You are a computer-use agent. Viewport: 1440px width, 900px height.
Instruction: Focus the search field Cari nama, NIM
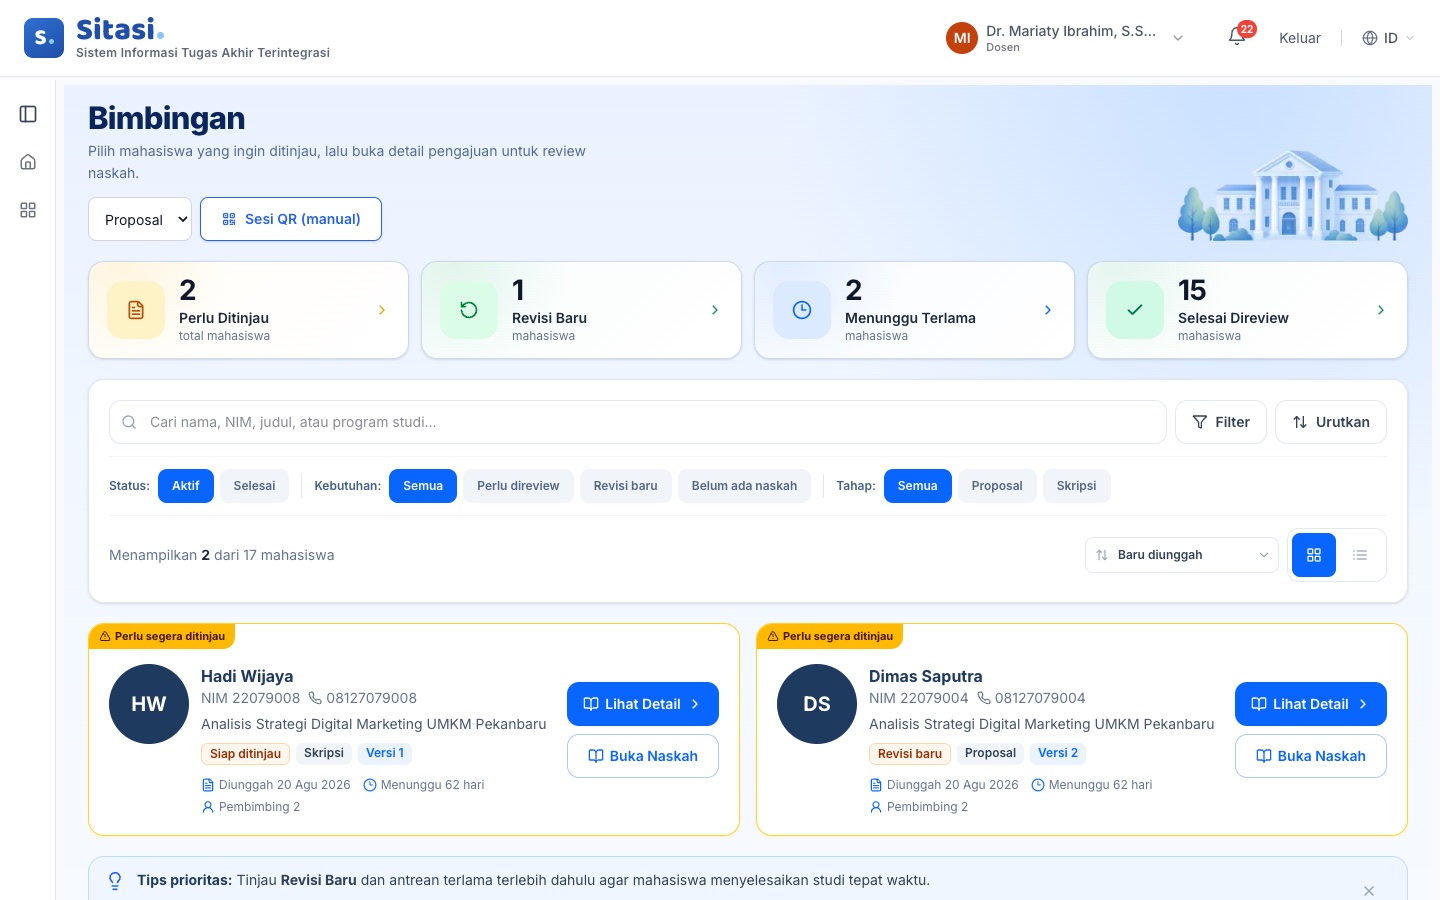pos(638,422)
